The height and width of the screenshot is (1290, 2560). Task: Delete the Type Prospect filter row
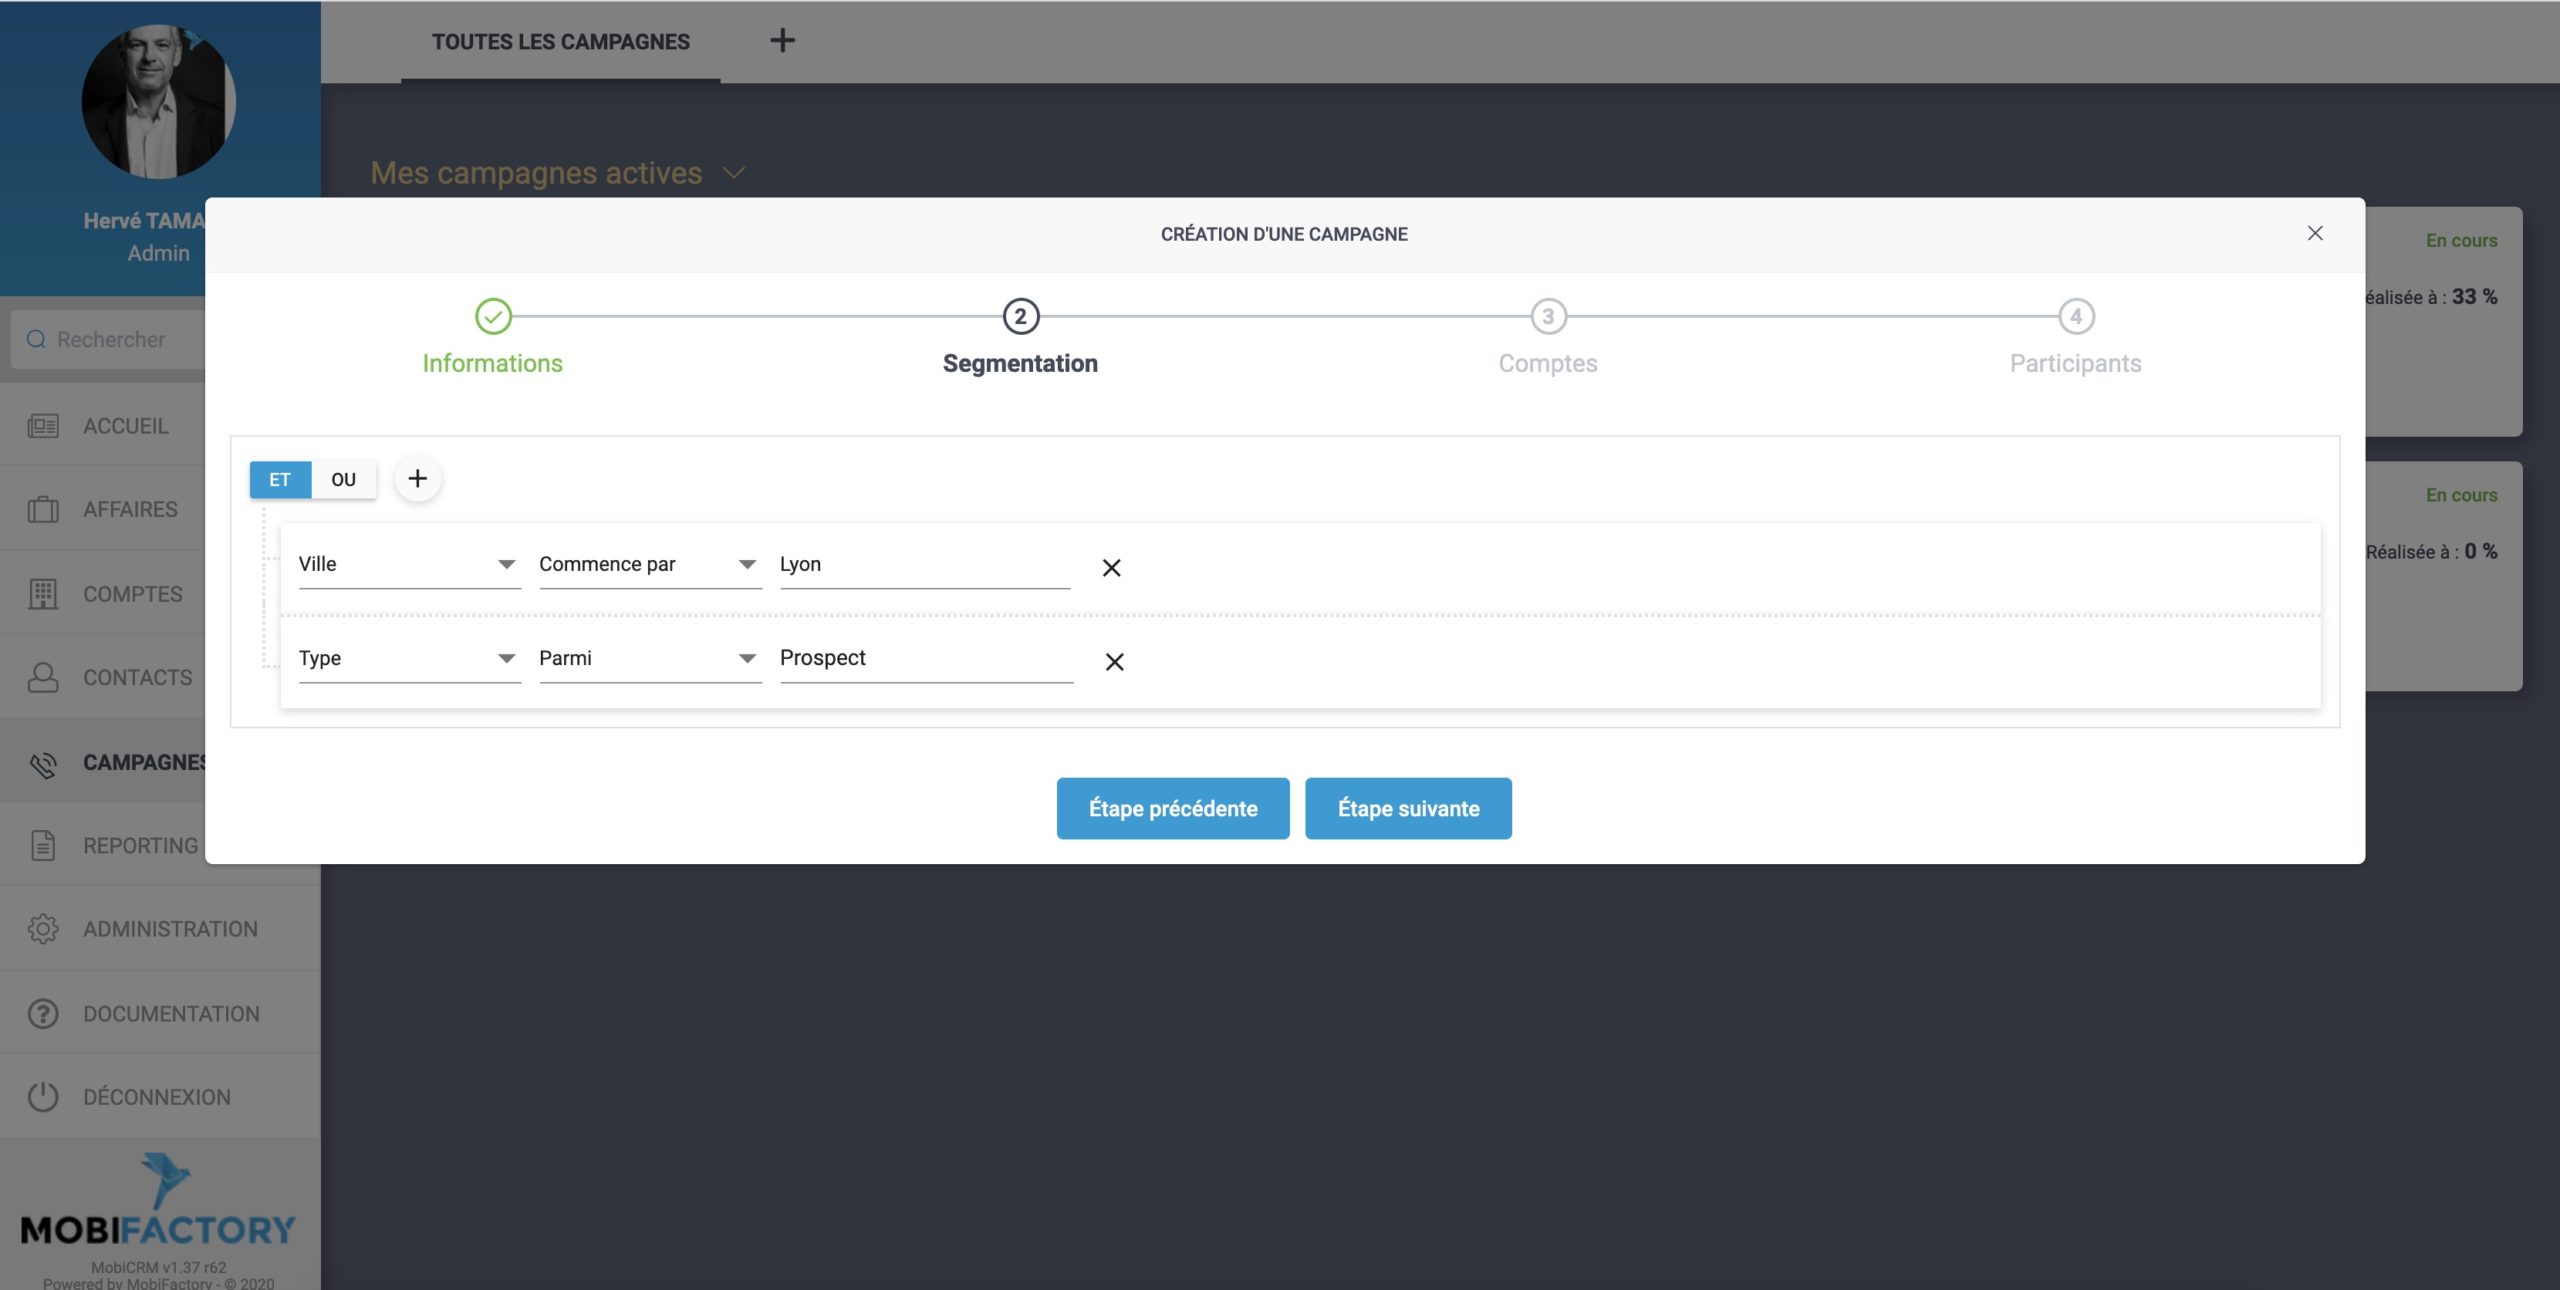(x=1114, y=662)
